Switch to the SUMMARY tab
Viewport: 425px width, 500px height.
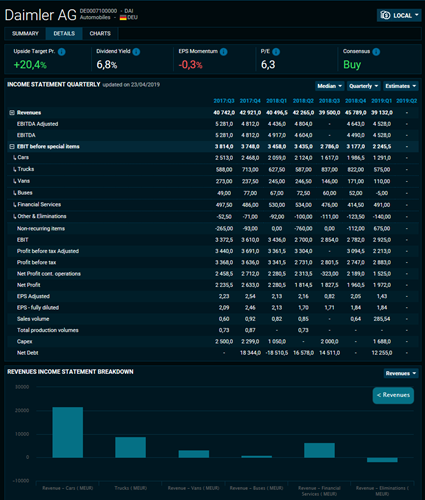click(x=25, y=34)
